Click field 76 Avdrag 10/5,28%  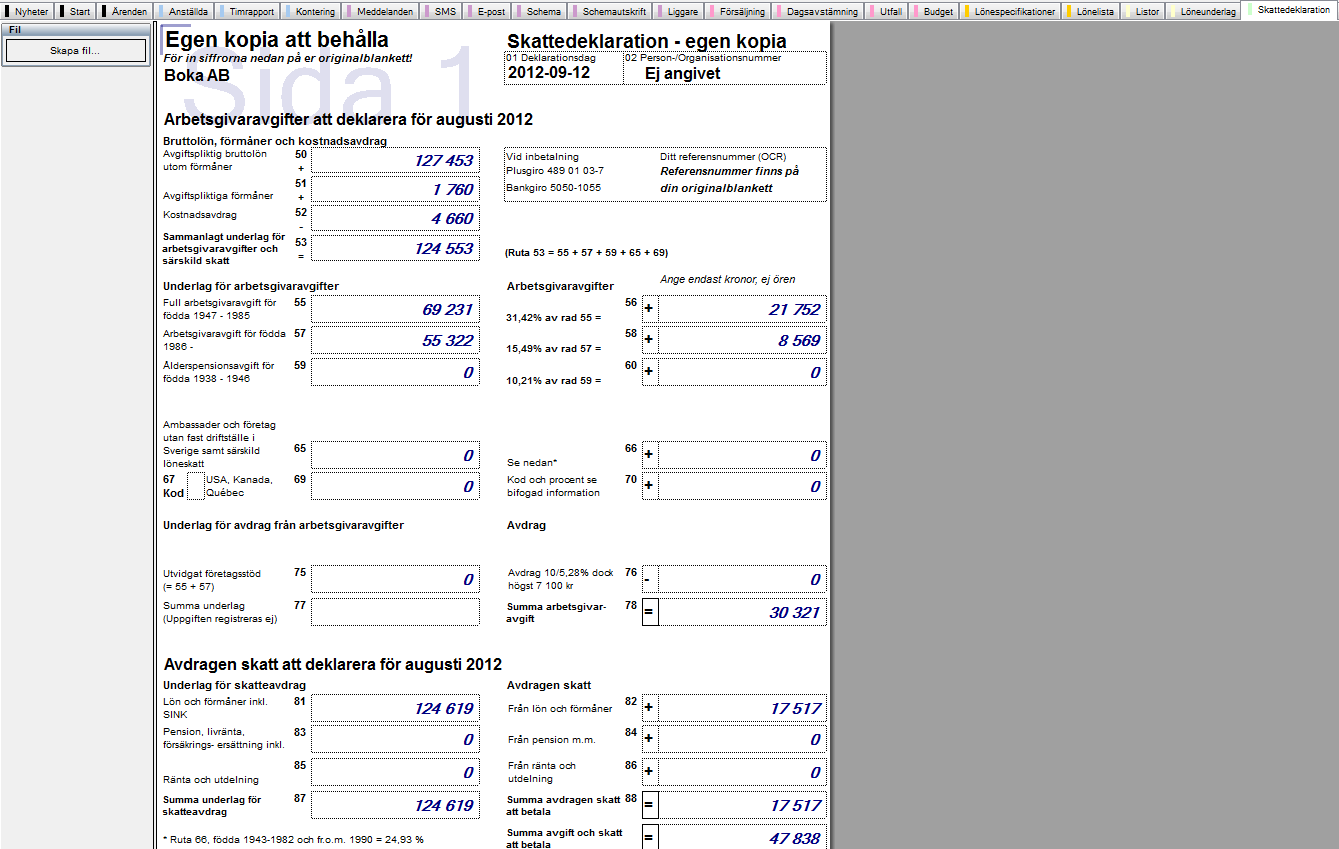pos(742,579)
